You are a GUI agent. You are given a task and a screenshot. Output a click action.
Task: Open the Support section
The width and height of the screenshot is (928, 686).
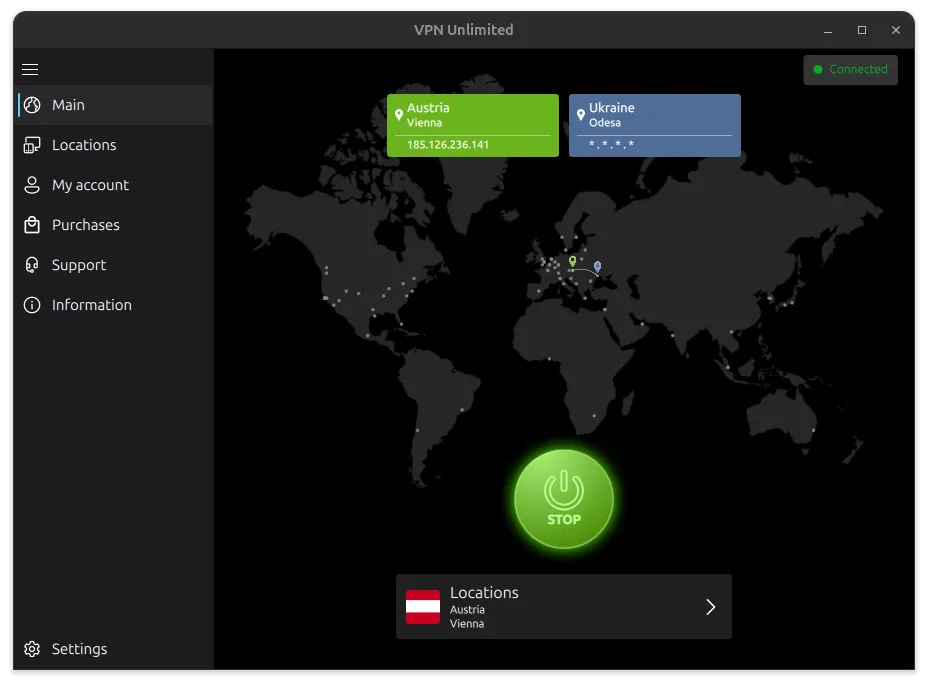click(x=114, y=265)
